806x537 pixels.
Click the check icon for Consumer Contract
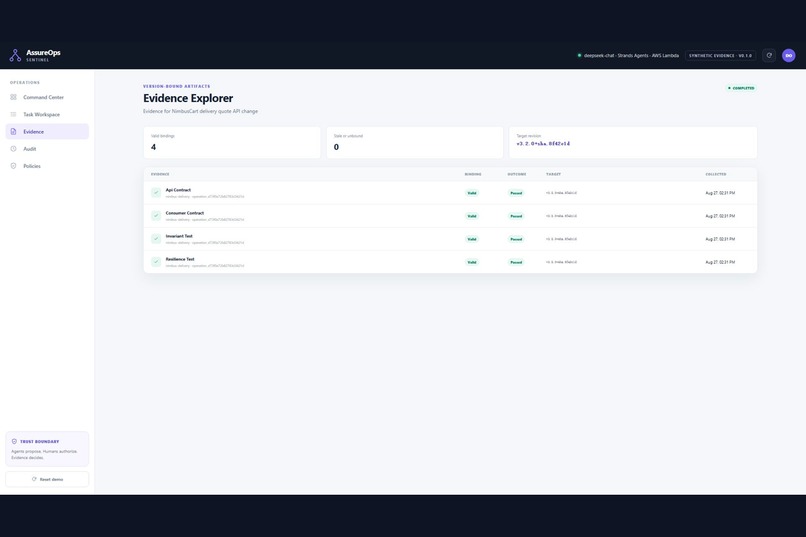tap(156, 216)
